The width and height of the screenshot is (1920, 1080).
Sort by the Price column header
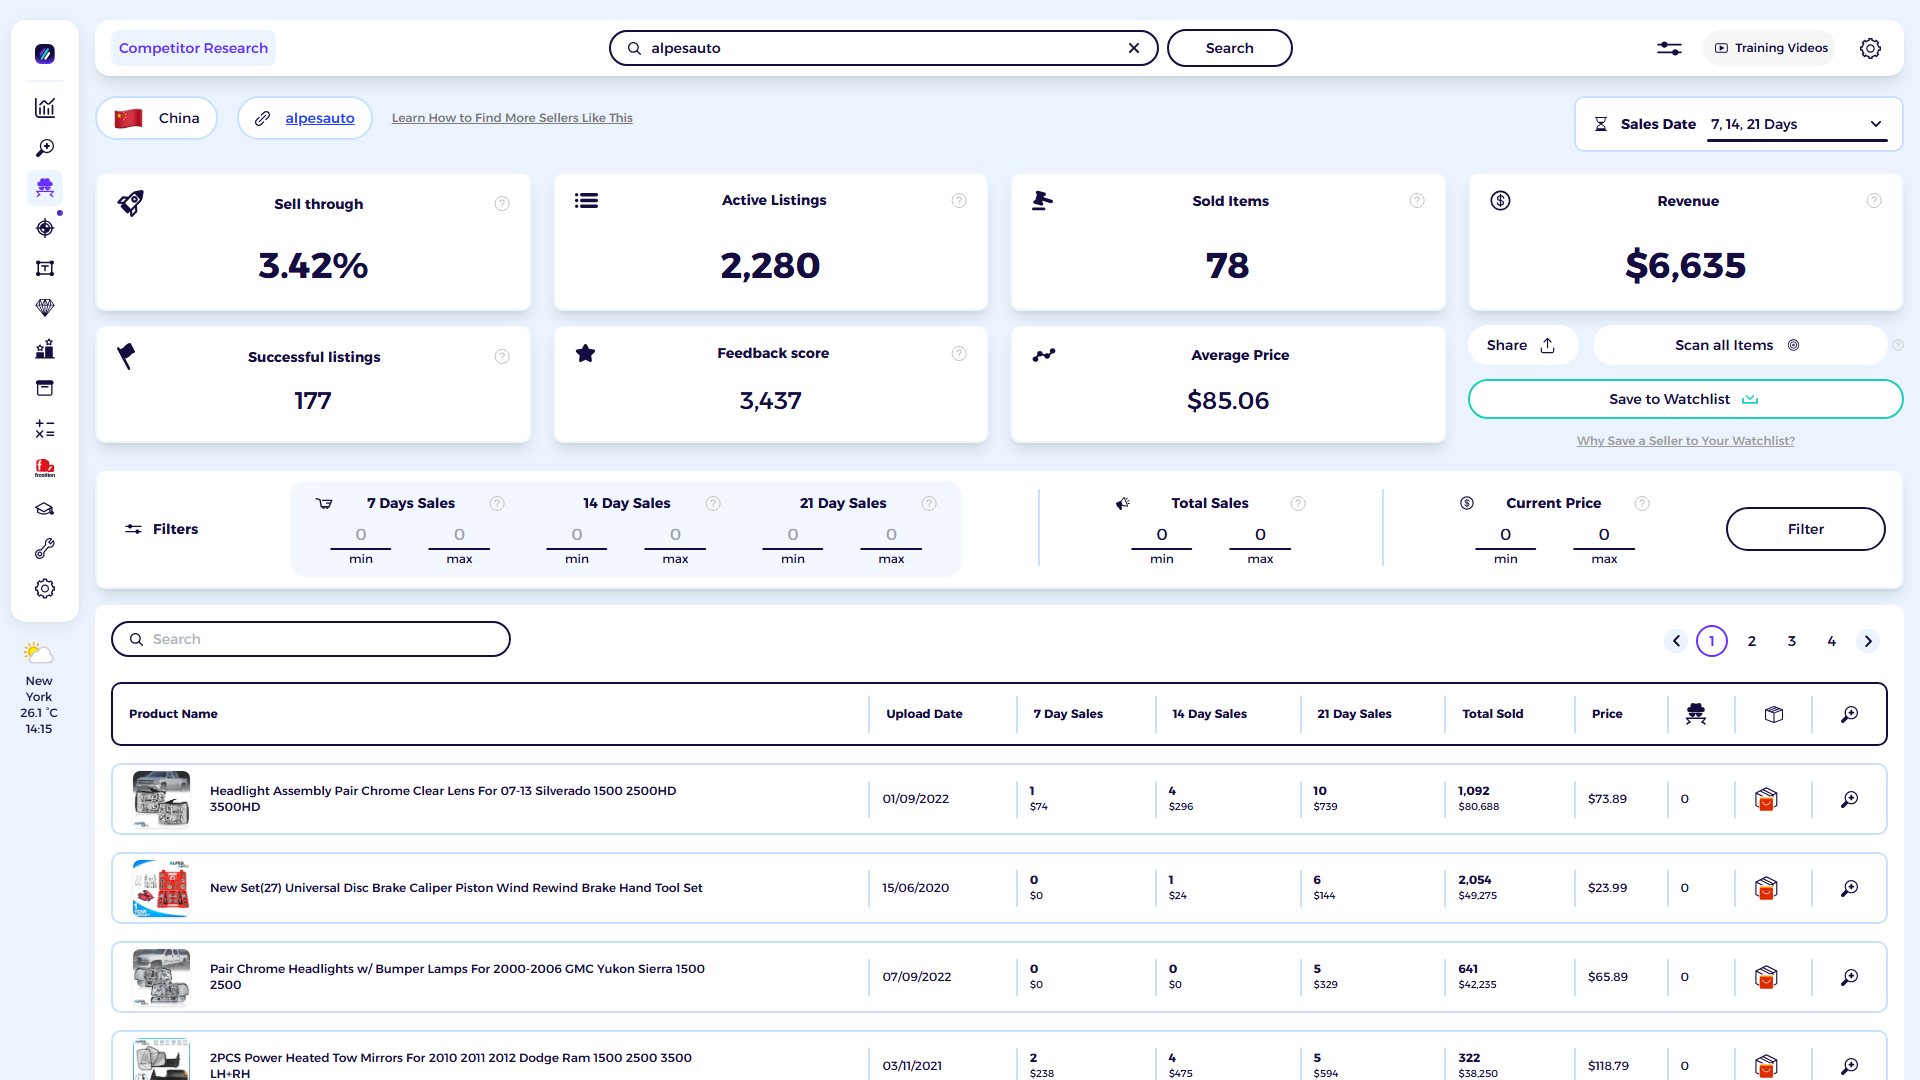coord(1607,714)
